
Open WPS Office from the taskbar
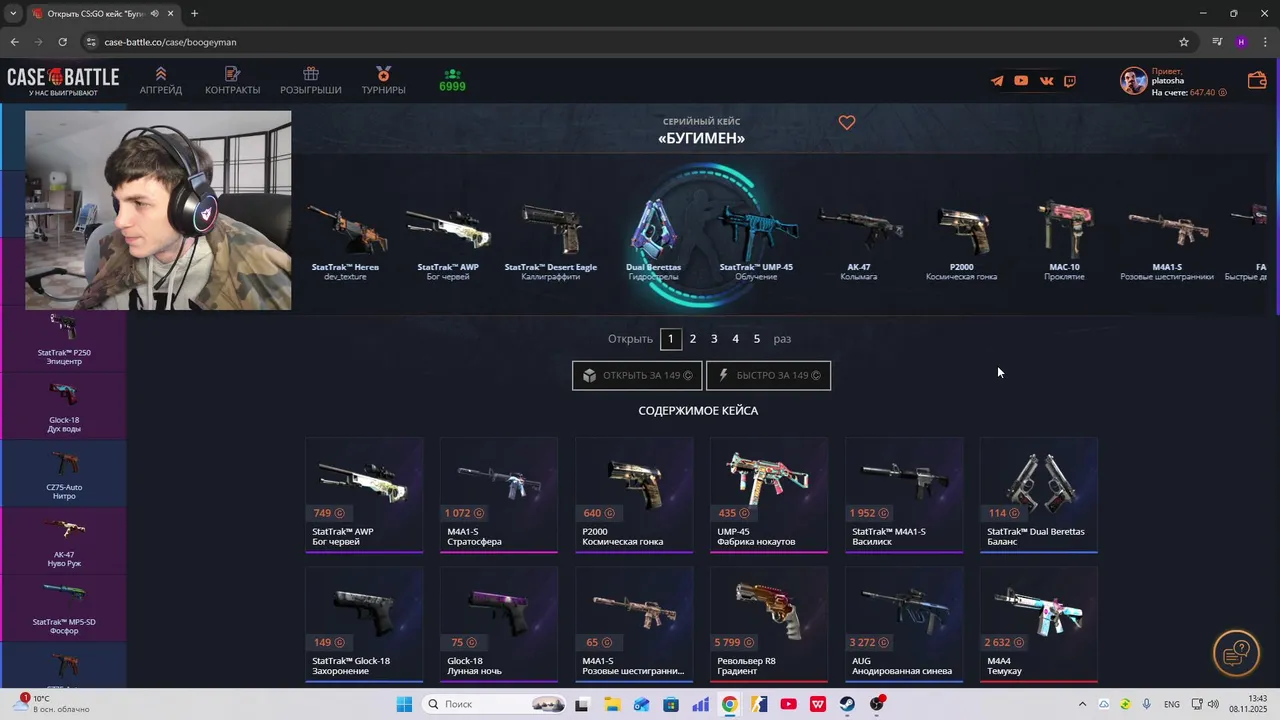click(x=818, y=704)
